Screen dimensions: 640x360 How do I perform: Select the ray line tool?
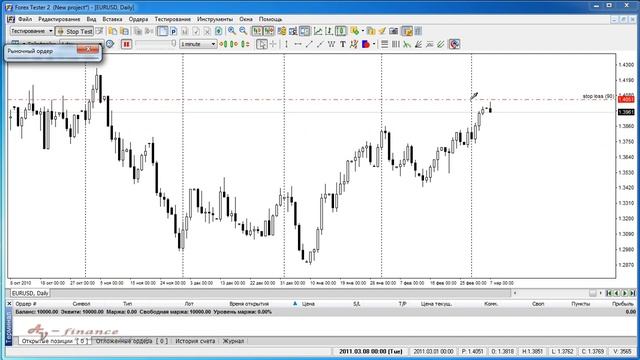click(320, 44)
